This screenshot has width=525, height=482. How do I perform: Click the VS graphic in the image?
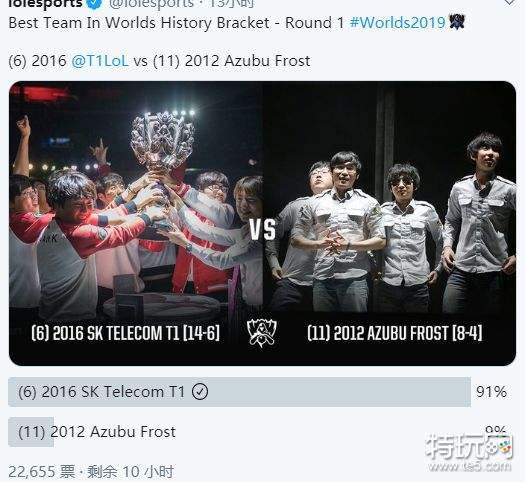263,230
